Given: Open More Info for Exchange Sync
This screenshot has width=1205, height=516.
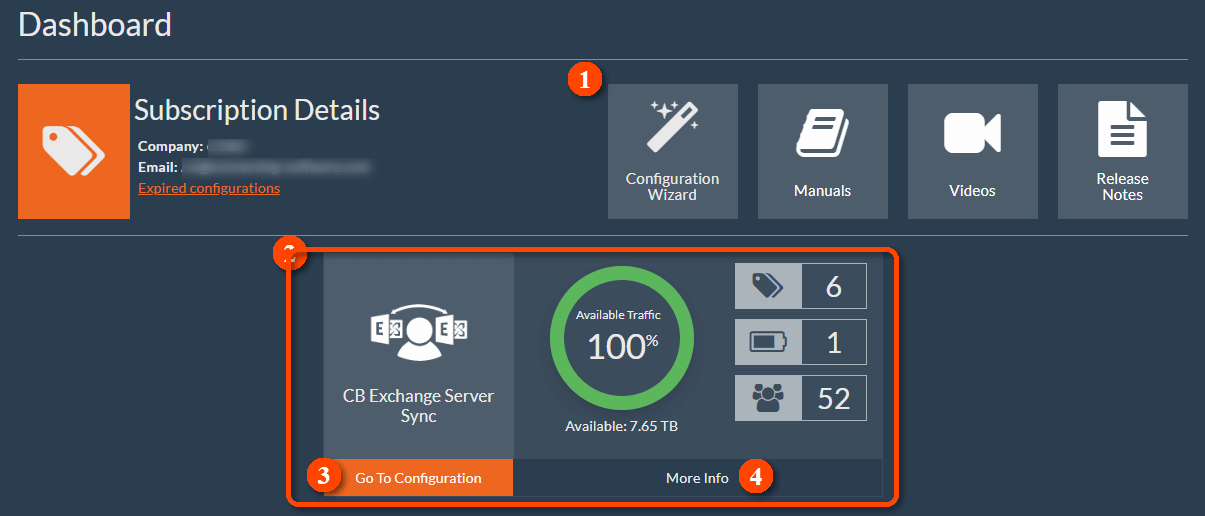Looking at the screenshot, I should [697, 478].
